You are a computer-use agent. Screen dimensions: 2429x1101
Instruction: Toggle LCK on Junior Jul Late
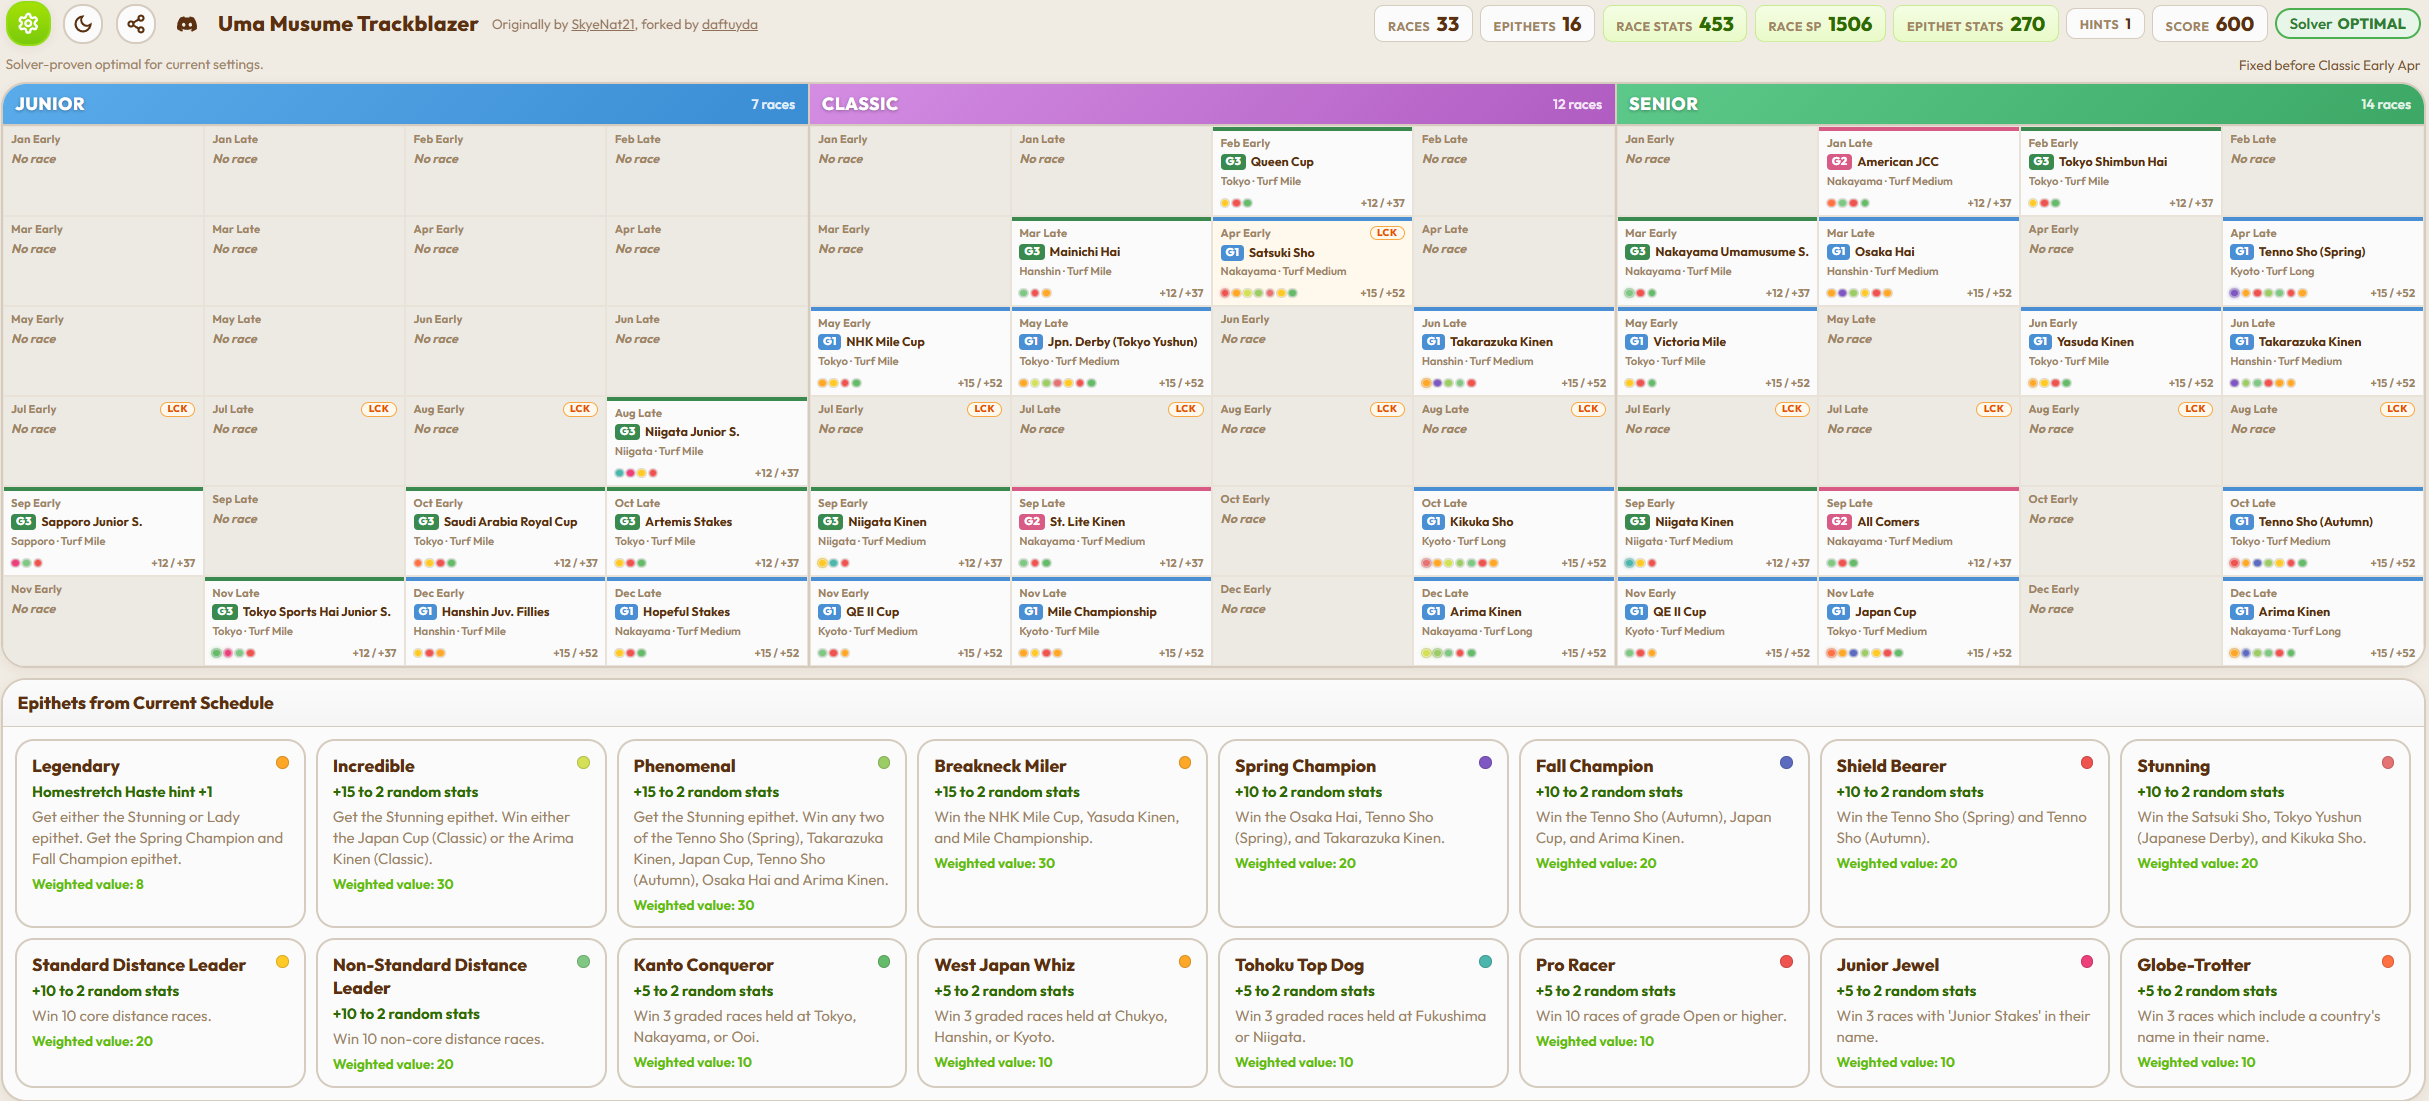378,409
